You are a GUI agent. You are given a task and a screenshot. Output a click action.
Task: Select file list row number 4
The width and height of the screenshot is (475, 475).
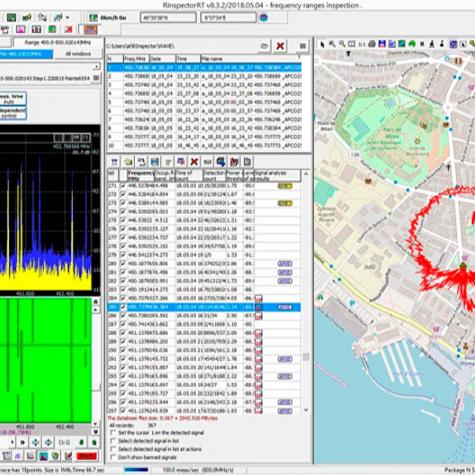[204, 94]
